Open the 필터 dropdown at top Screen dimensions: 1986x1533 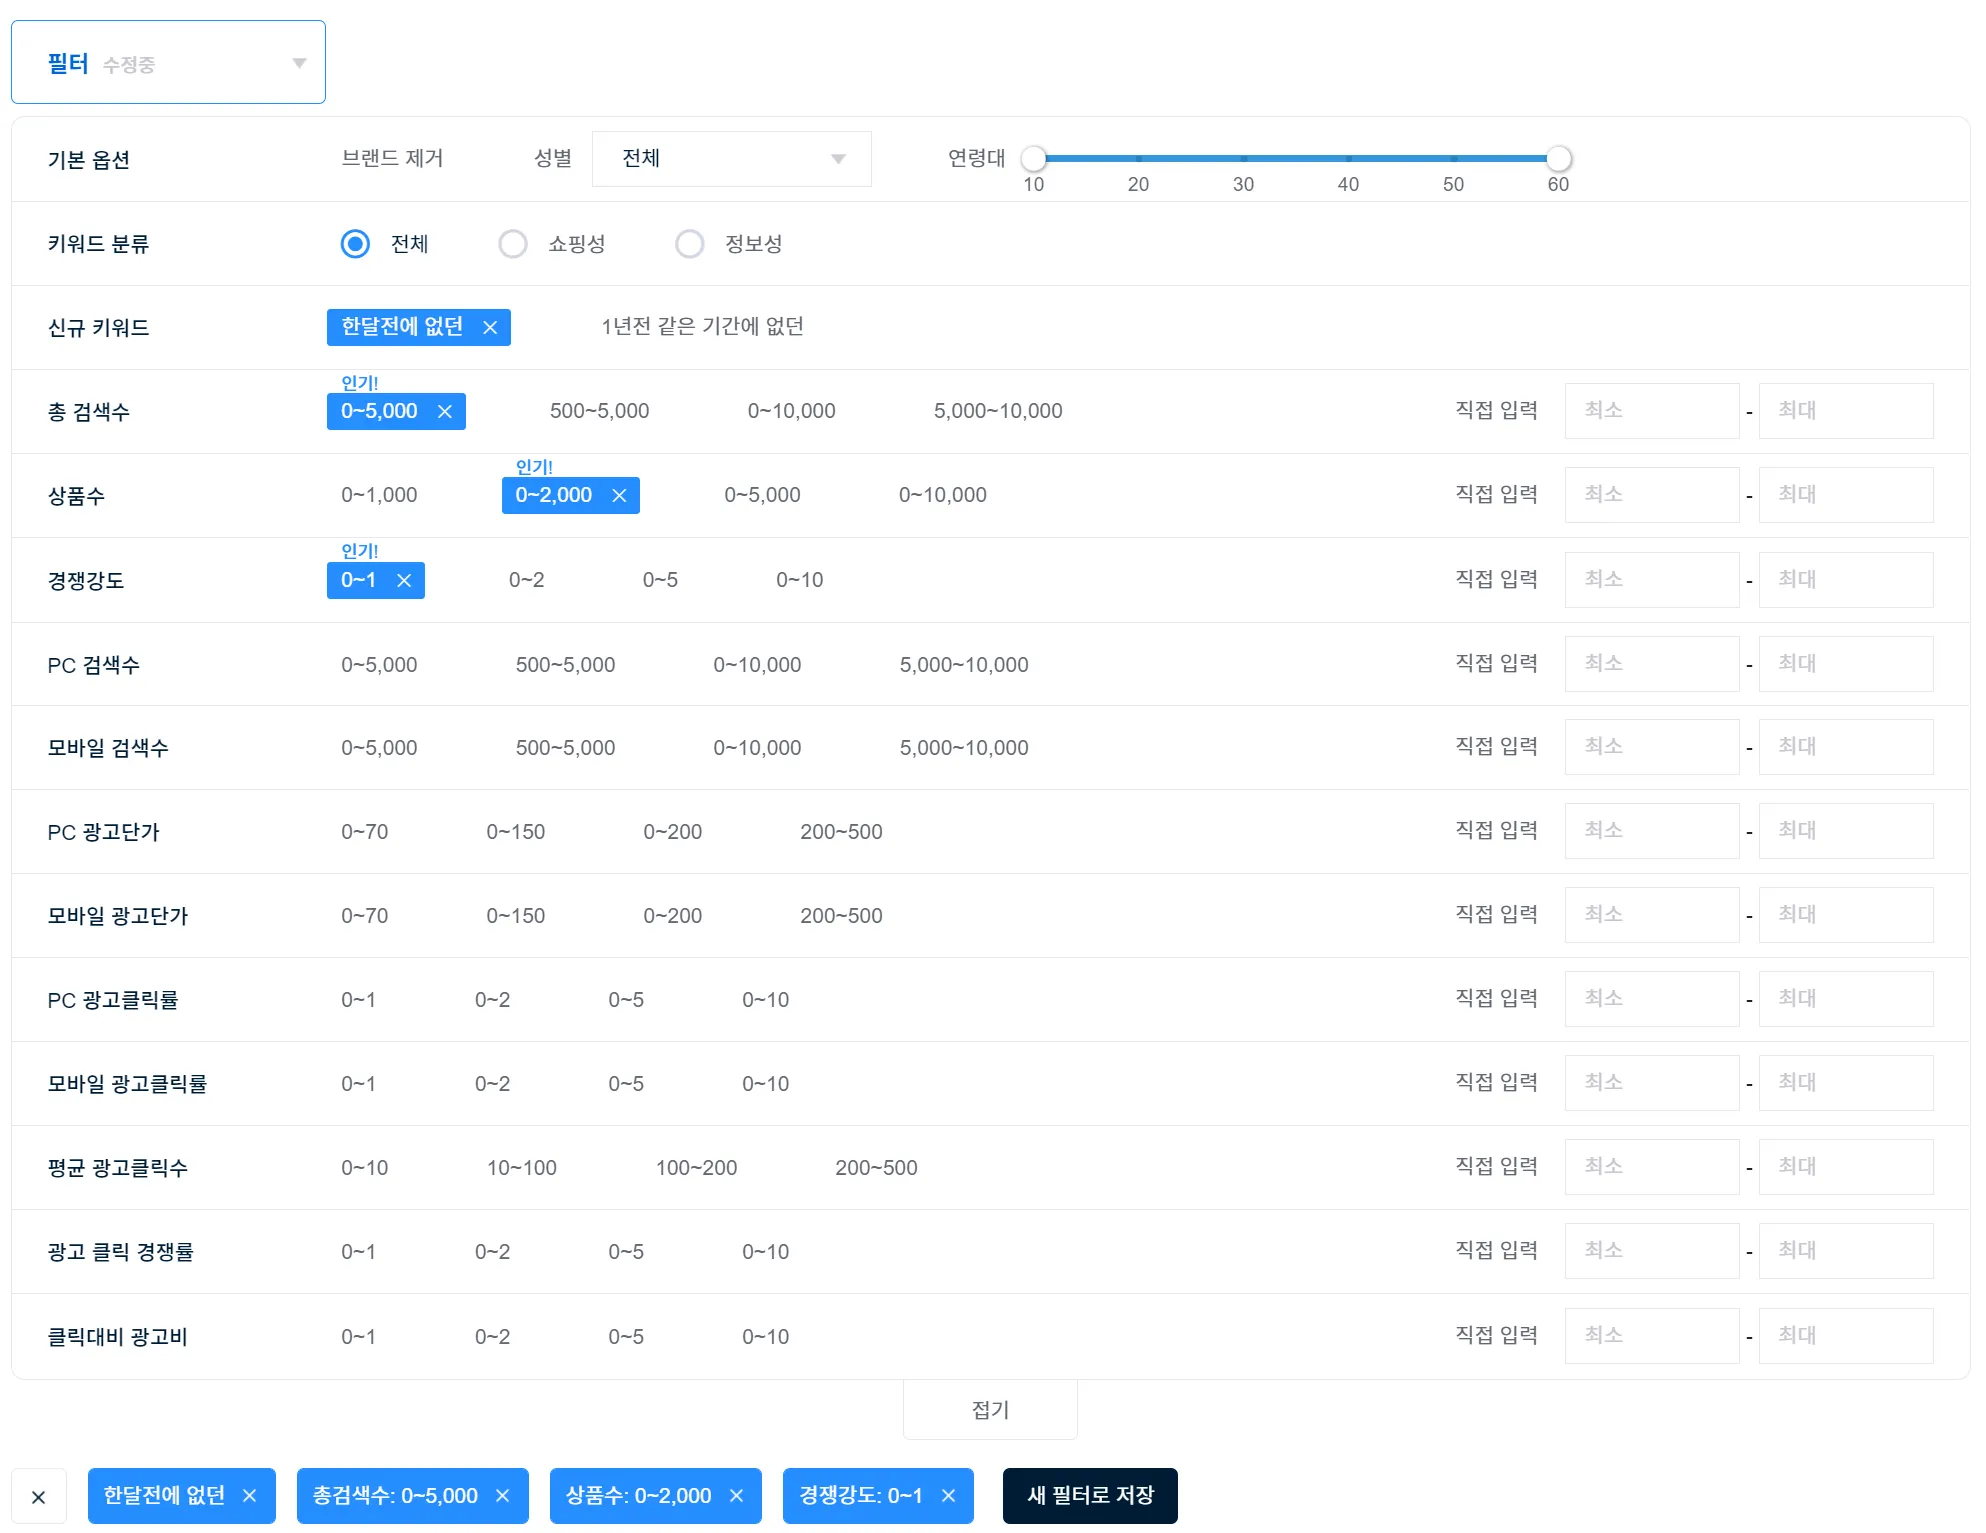coord(168,63)
